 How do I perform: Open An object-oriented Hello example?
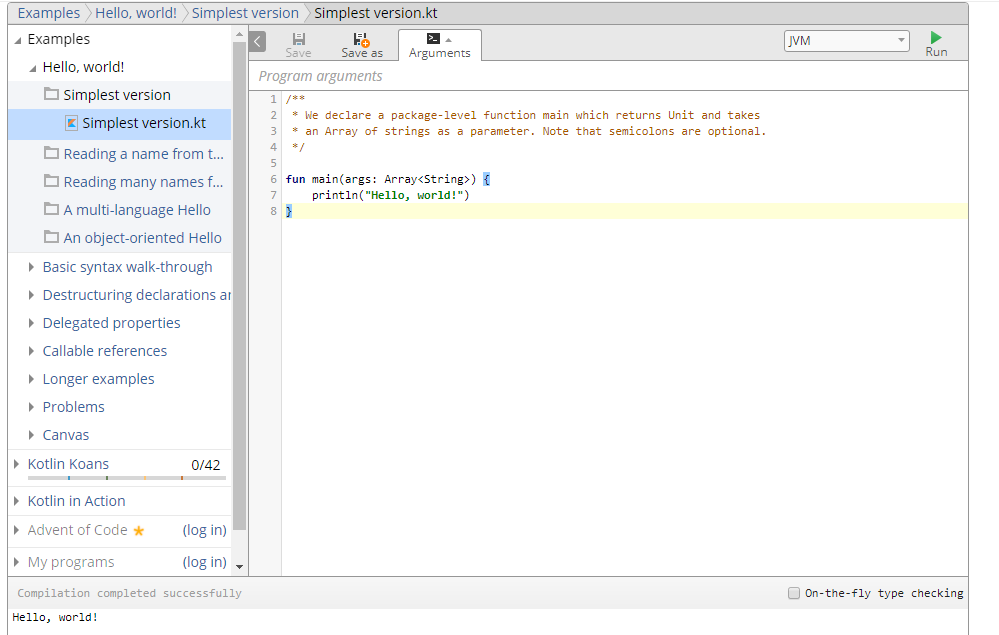(x=143, y=238)
